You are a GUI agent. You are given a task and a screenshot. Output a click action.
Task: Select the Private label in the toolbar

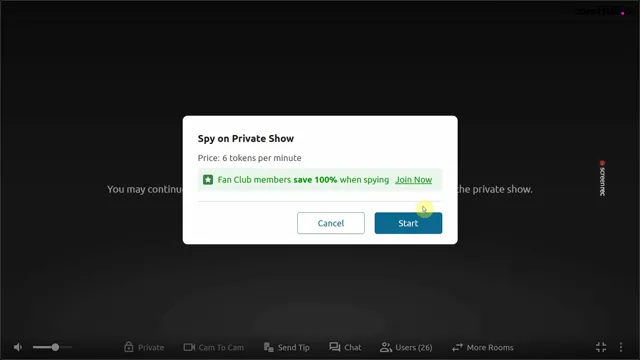point(151,347)
